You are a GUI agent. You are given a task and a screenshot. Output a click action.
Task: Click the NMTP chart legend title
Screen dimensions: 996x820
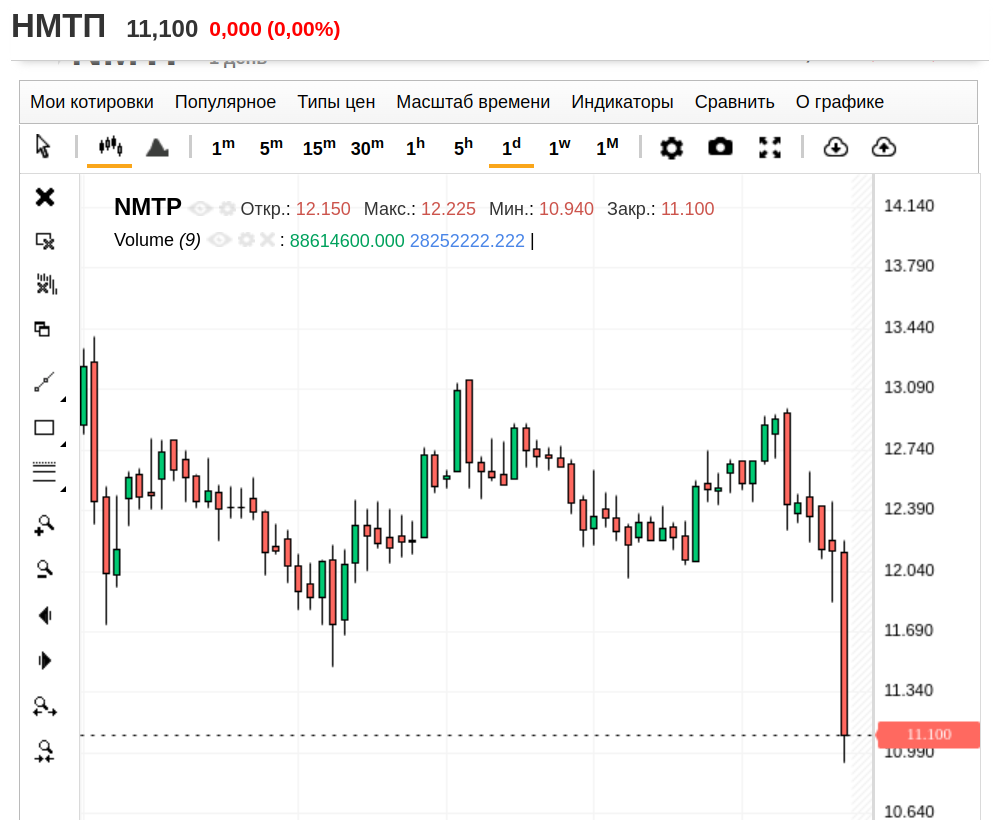[x=148, y=207]
